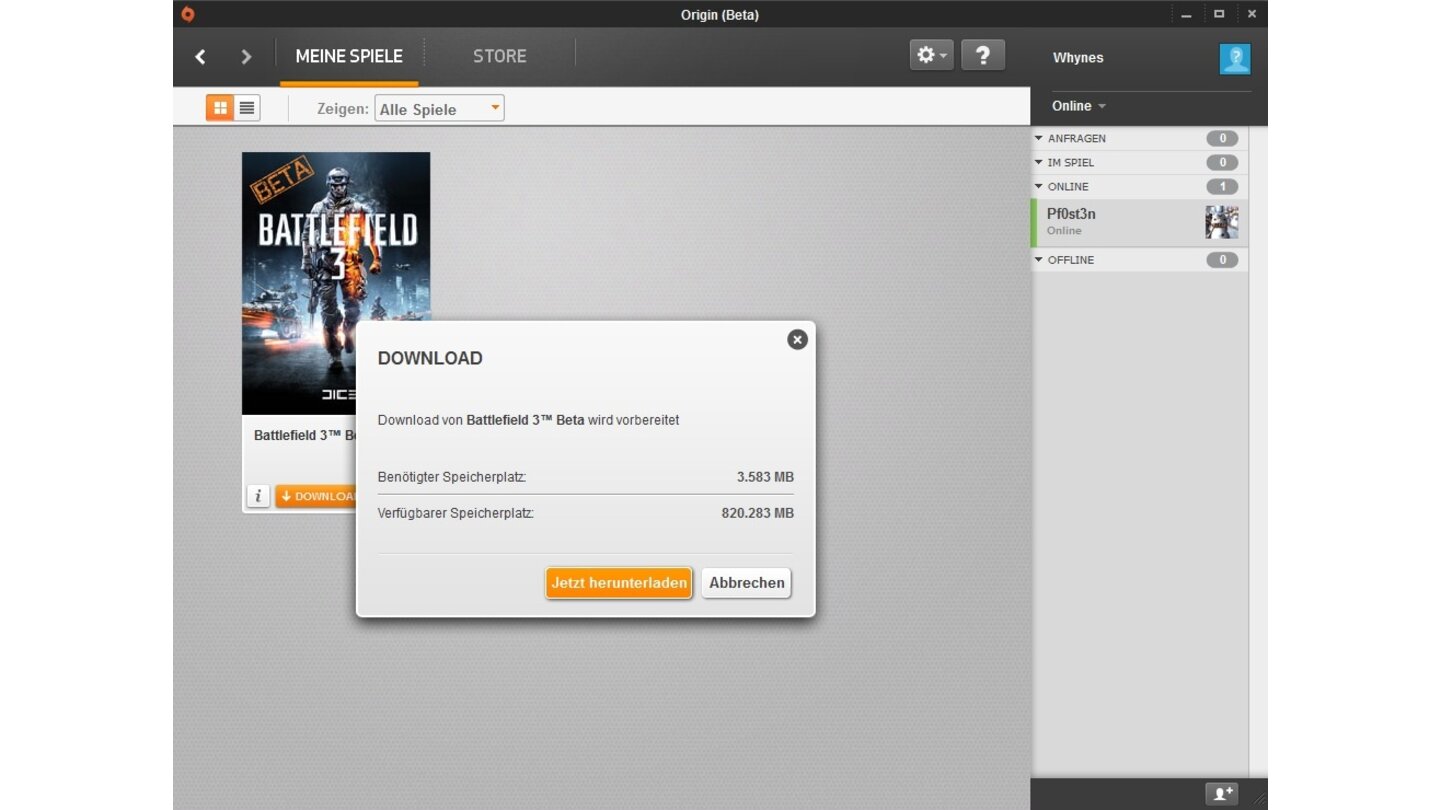1440x810 pixels.
Task: Click the Origin logo in the title bar
Action: [x=187, y=14]
